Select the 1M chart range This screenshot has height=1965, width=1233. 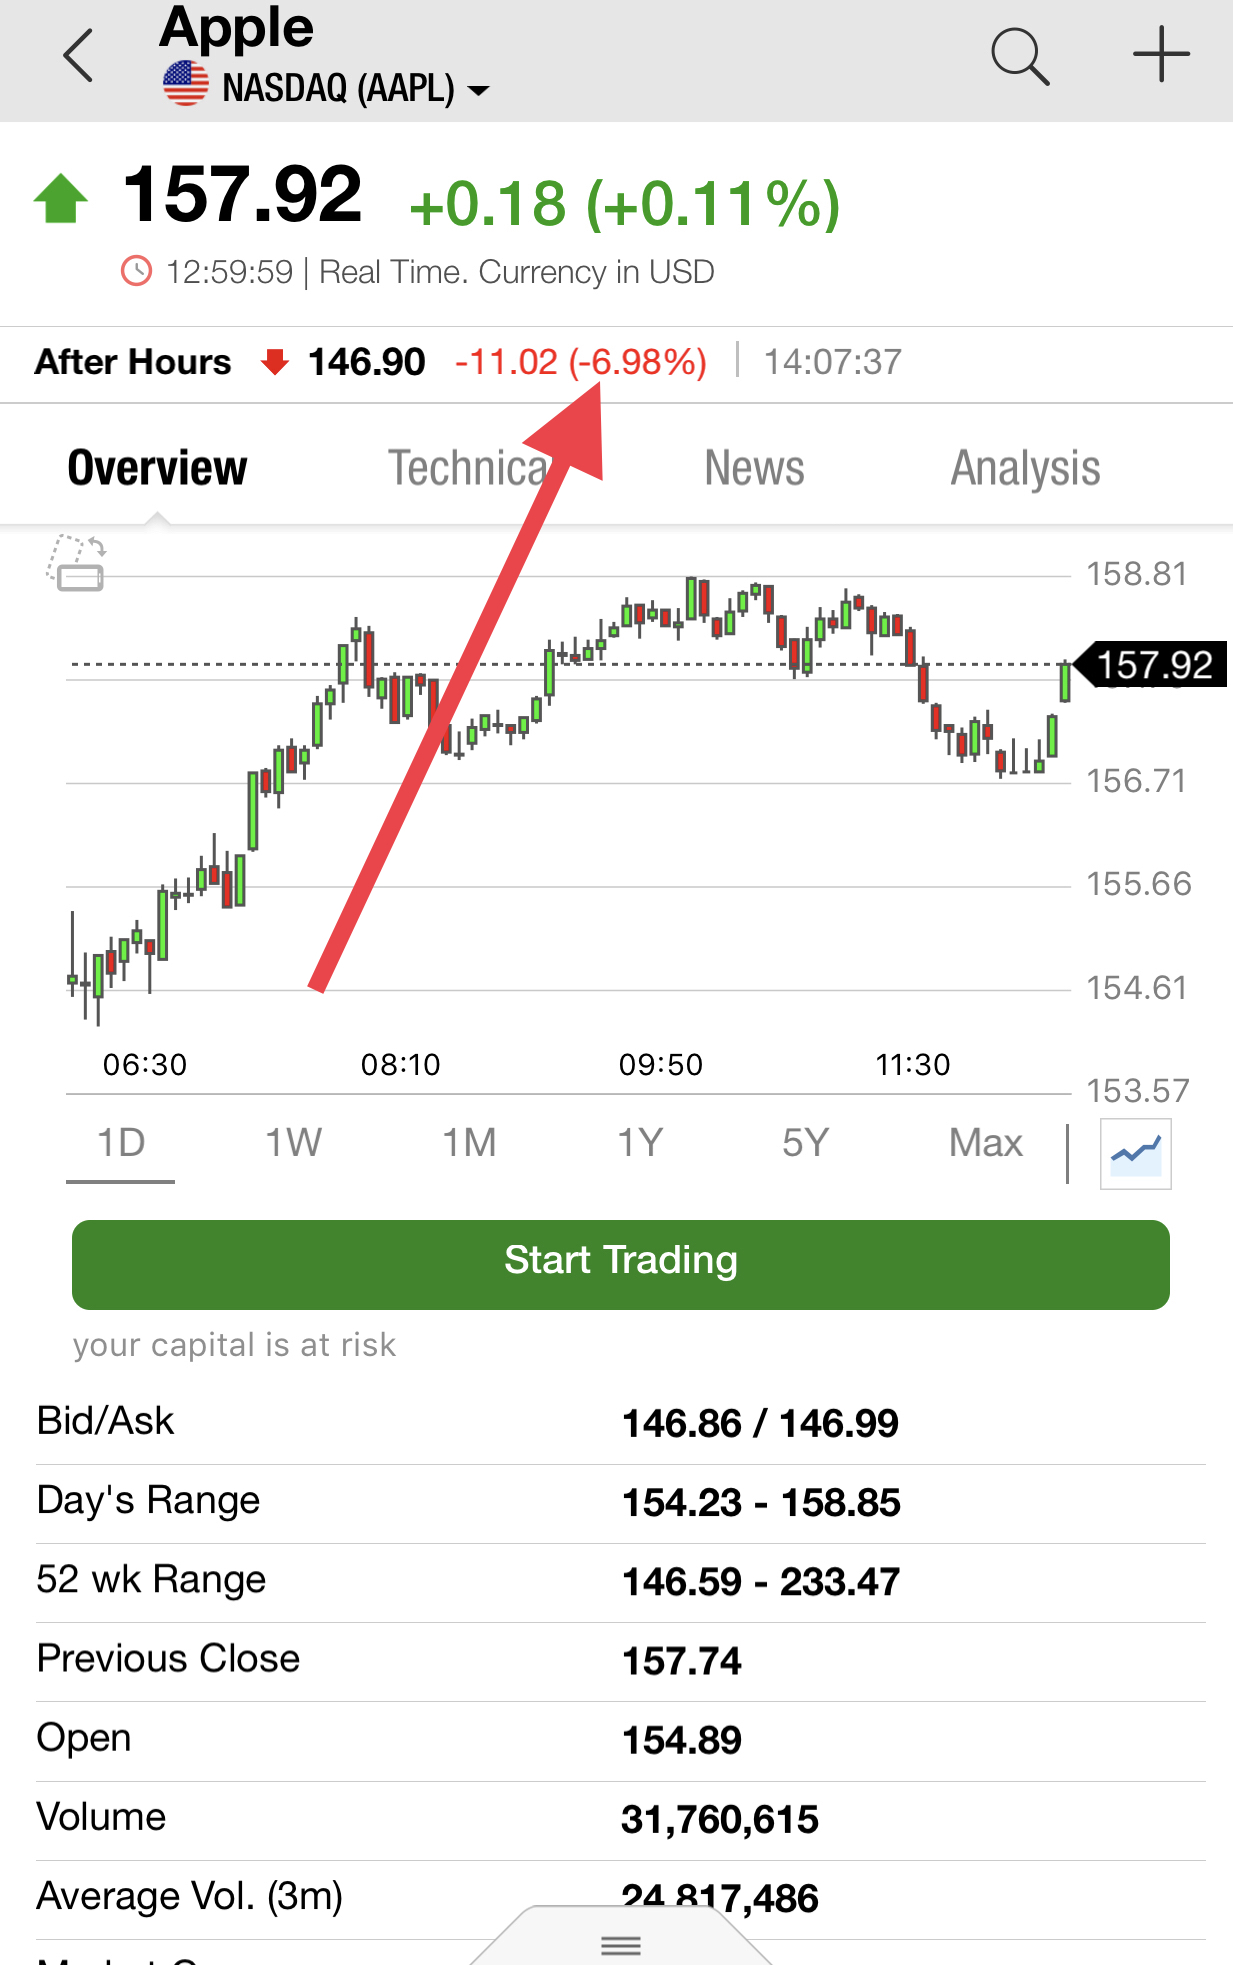pyautogui.click(x=469, y=1143)
